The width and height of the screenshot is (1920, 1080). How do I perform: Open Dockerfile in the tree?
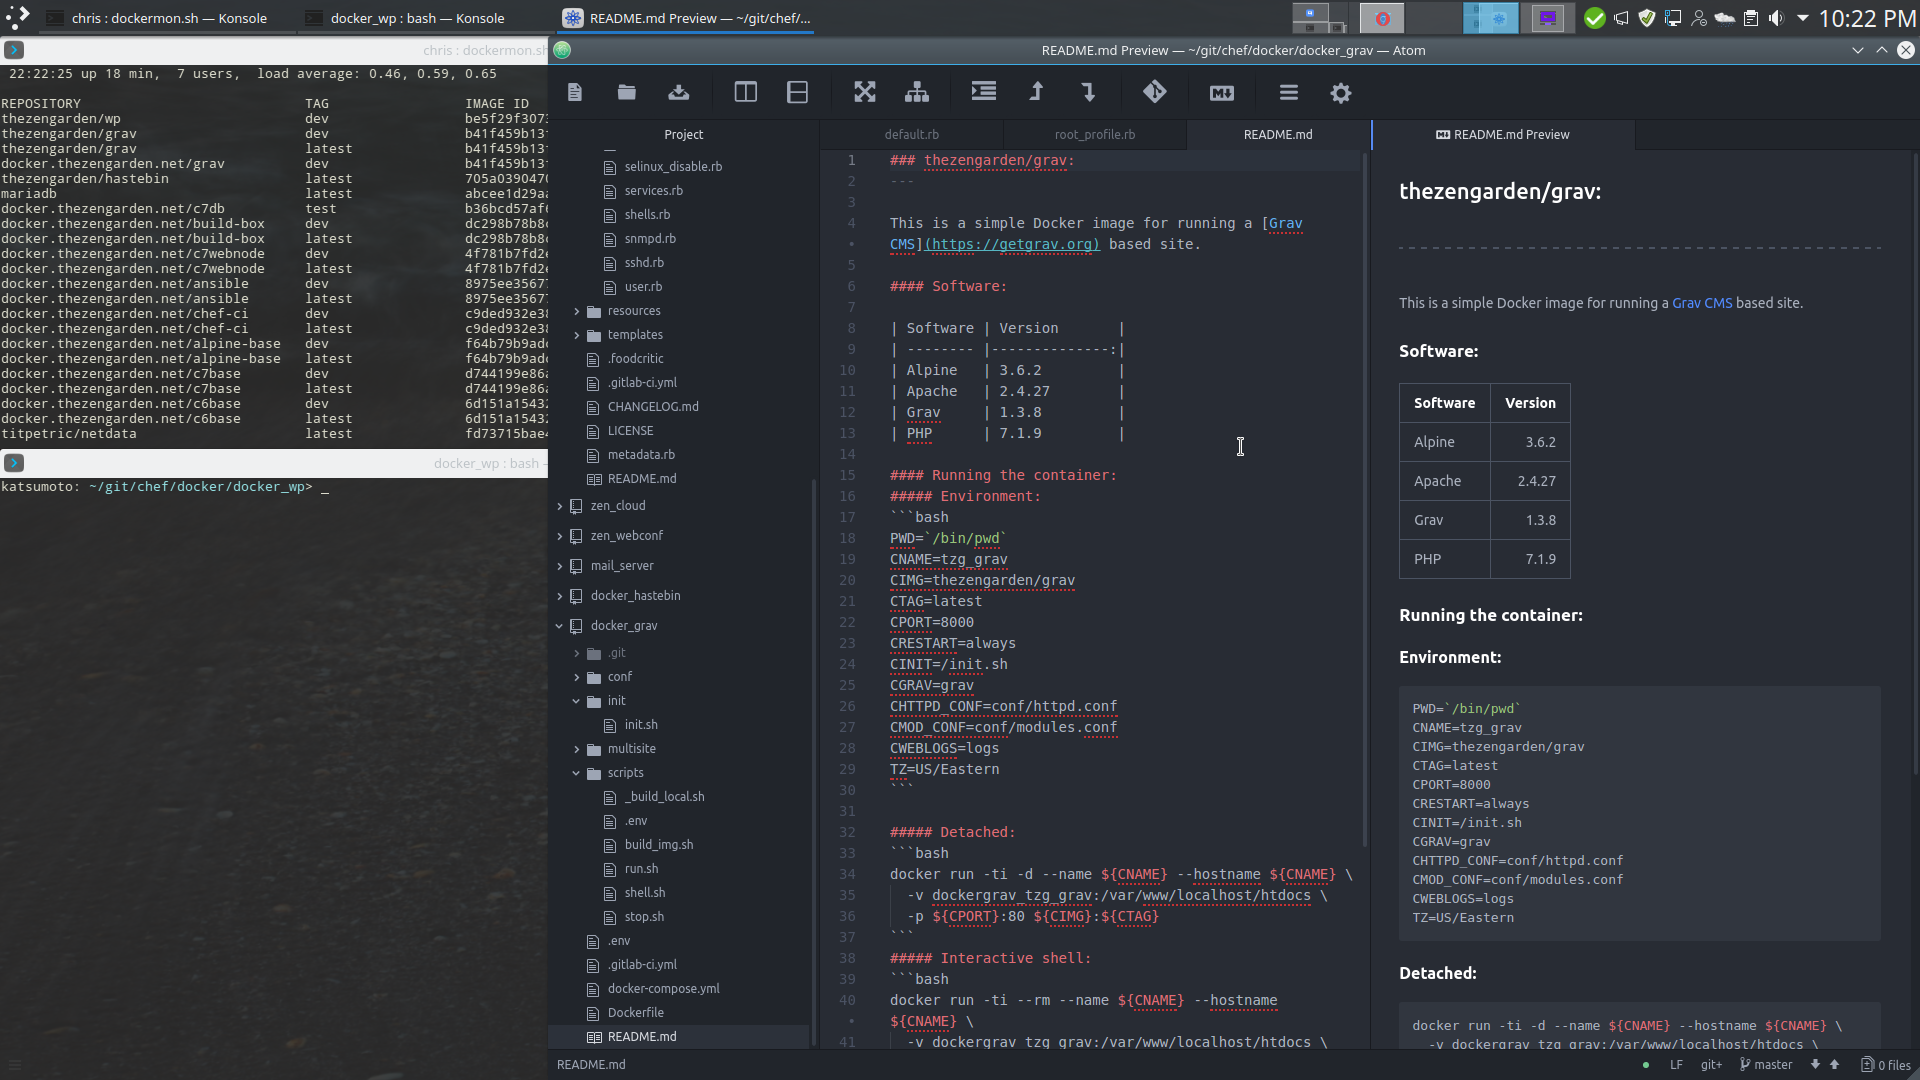635,1013
